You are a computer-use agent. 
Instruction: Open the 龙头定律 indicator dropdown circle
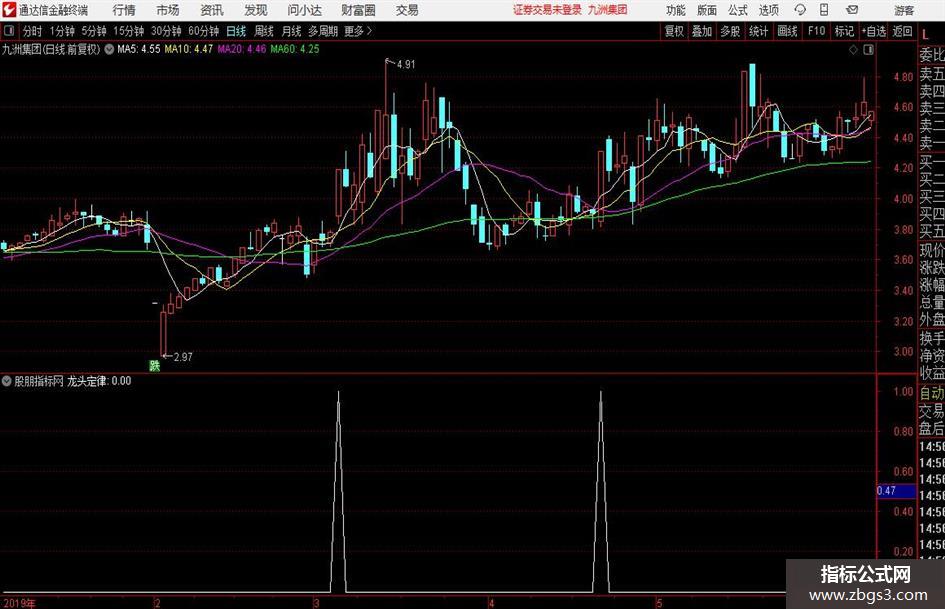(6, 381)
